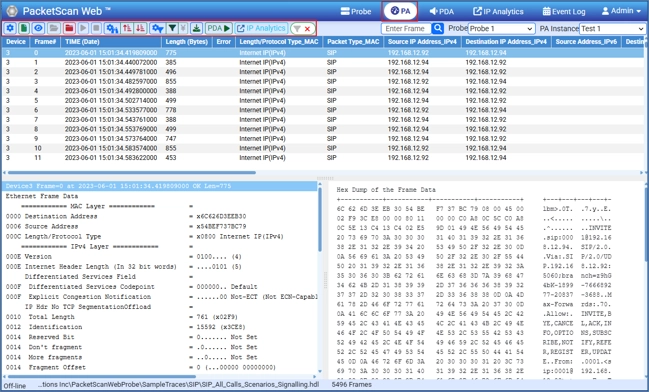Viewport: 649px width, 392px height.
Task: Click the horizontal scrollbar of packet list
Action: pos(132,172)
